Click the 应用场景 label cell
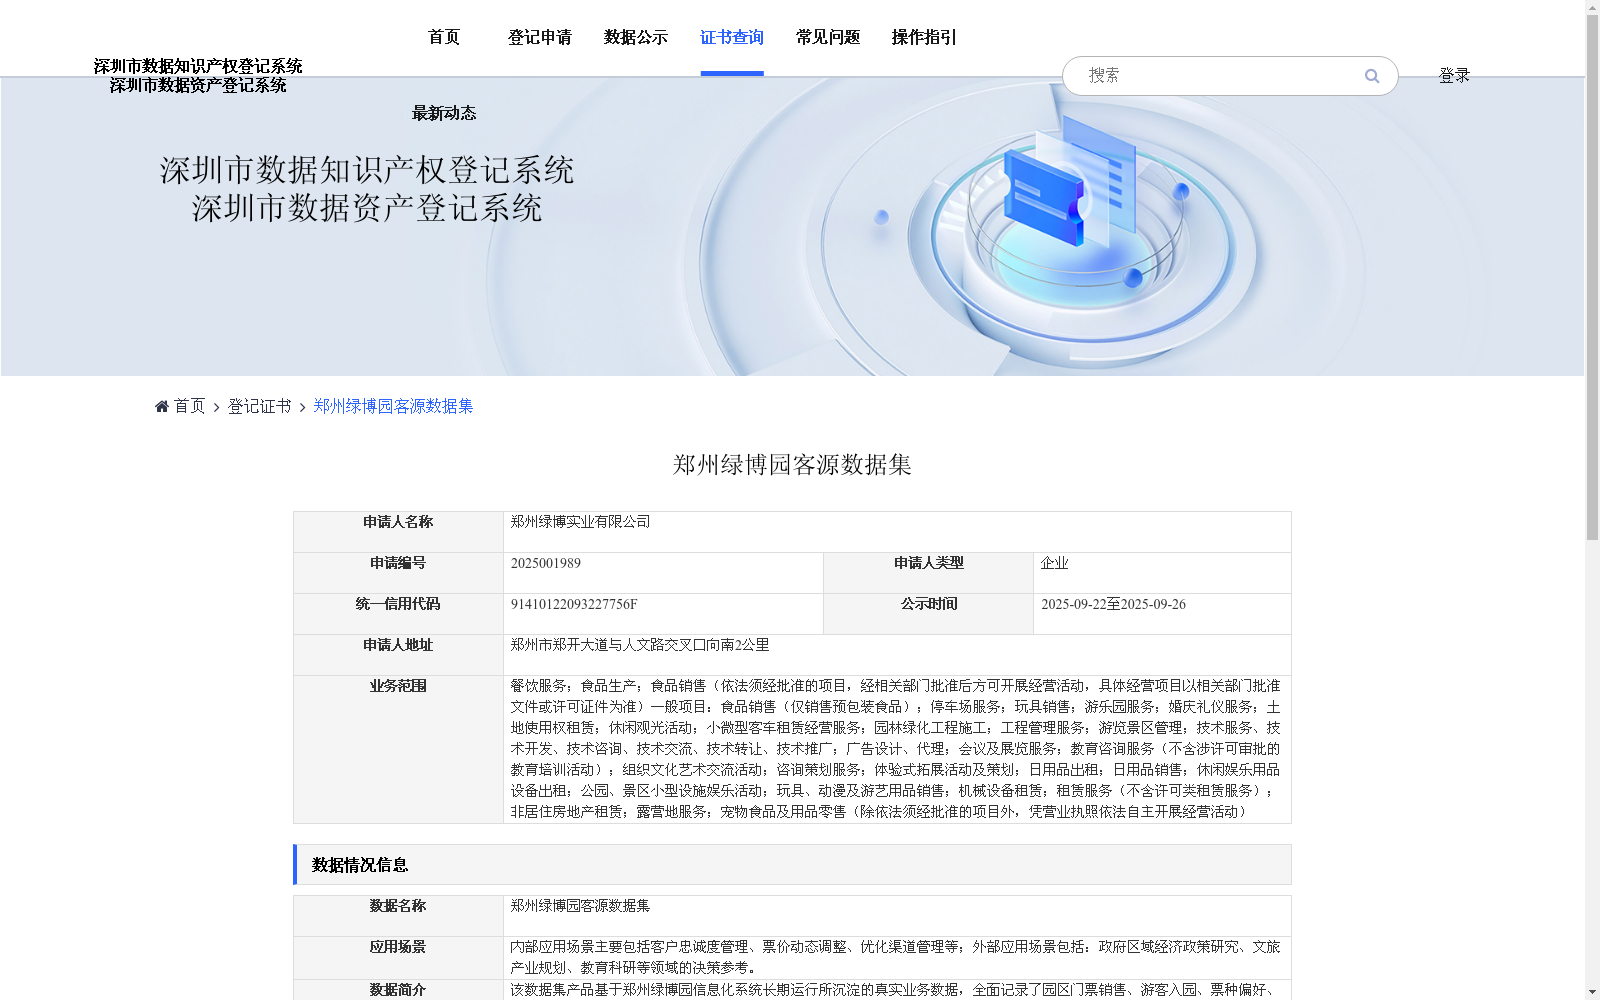Viewport: 1600px width, 1000px height. point(398,958)
